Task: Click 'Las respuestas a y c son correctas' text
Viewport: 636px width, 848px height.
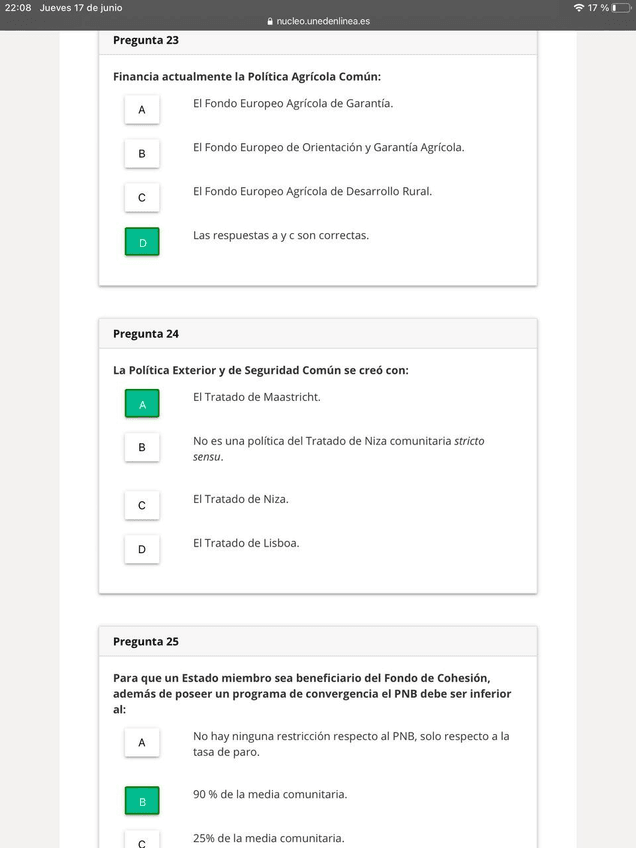Action: (x=281, y=236)
